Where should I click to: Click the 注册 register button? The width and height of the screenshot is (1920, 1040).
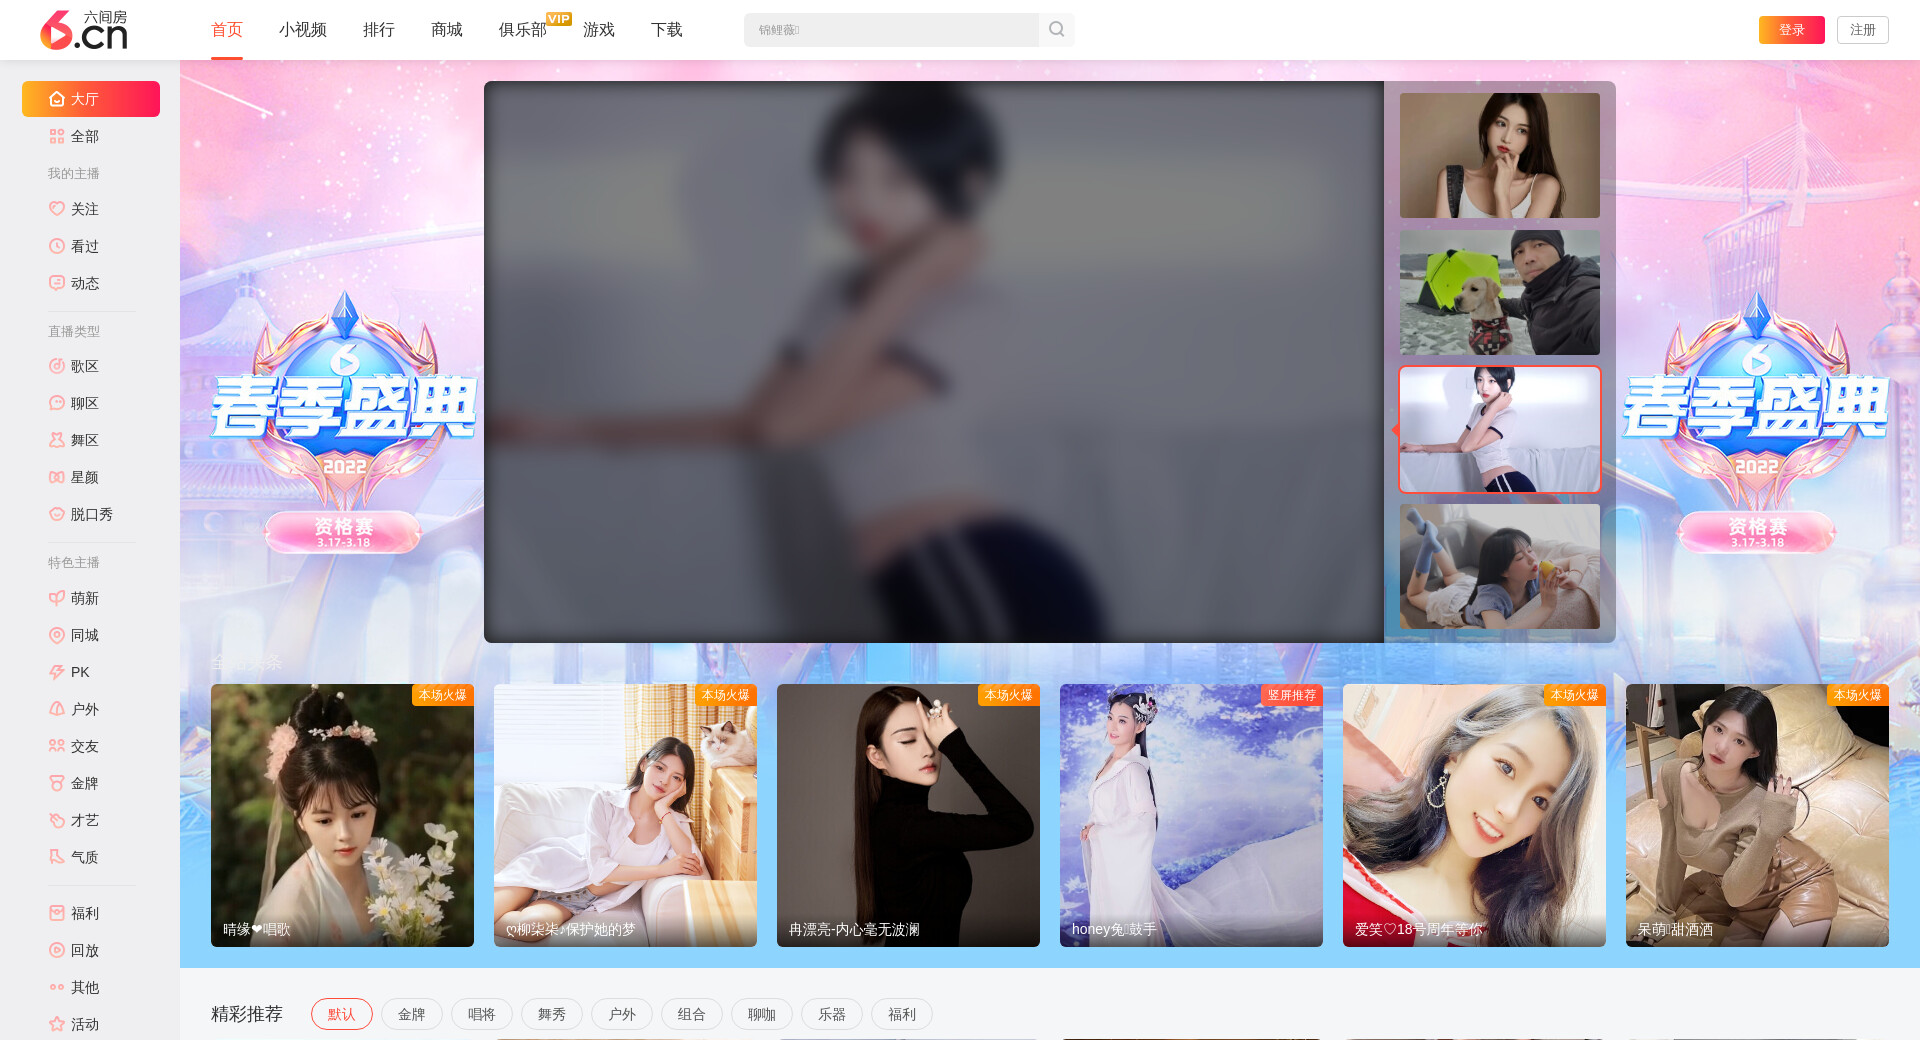[x=1863, y=30]
